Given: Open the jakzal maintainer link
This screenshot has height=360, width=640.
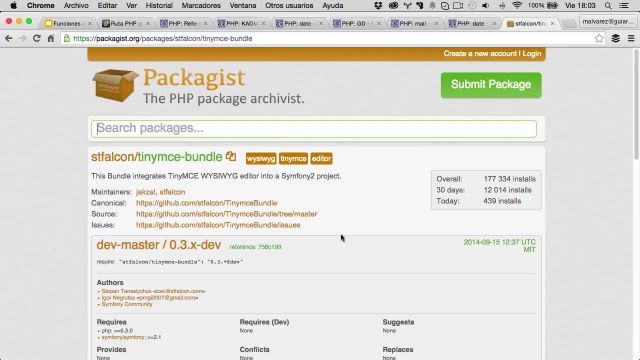Looking at the screenshot, I should coord(146,192).
